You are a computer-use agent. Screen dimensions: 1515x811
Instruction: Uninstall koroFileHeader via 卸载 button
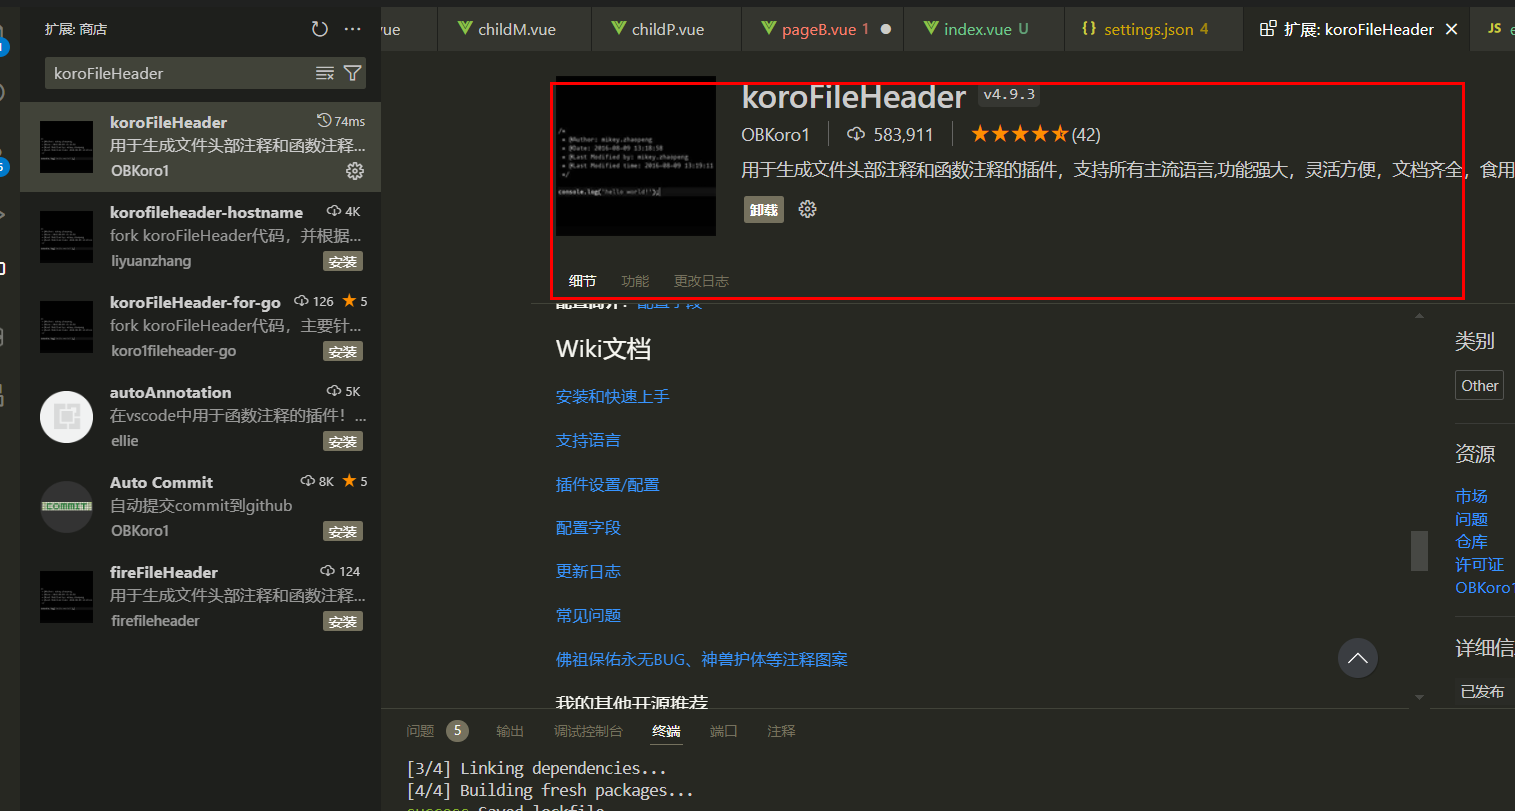pos(764,209)
